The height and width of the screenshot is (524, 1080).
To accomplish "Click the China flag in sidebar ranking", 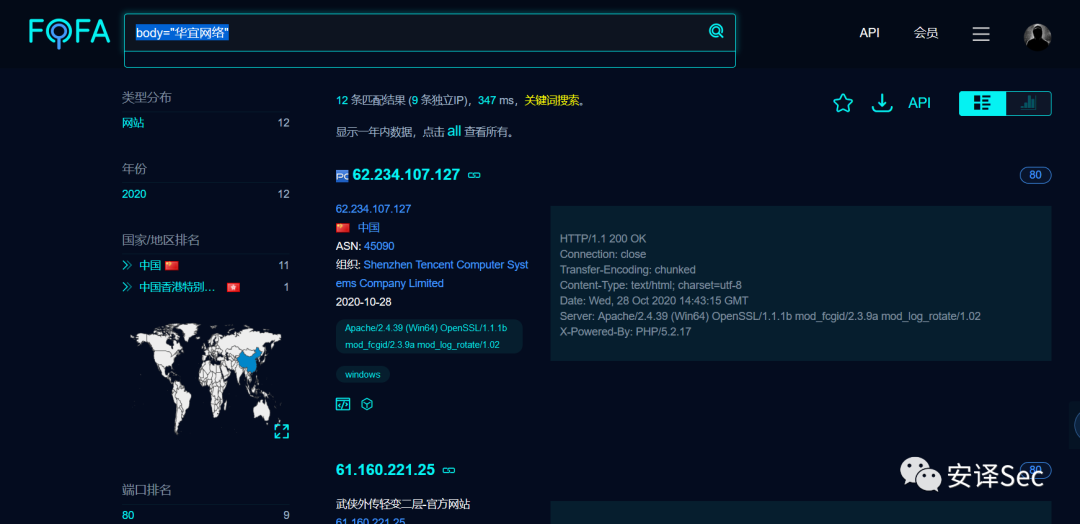I will 172,265.
